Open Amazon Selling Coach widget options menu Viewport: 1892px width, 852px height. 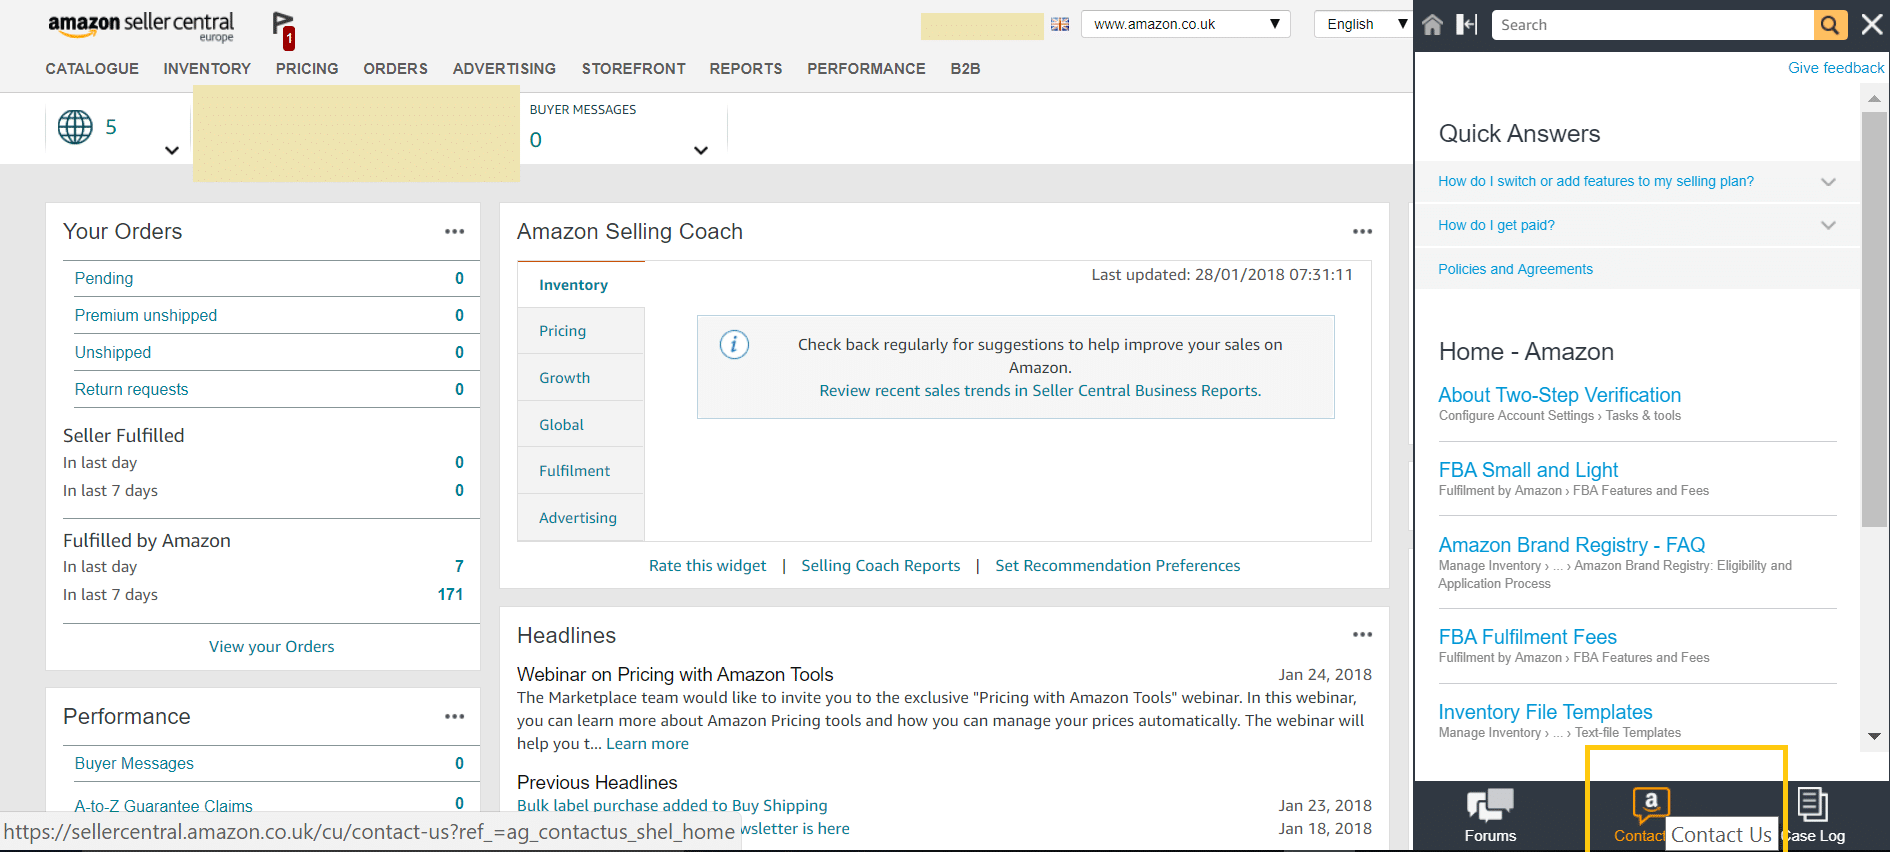click(x=1362, y=231)
